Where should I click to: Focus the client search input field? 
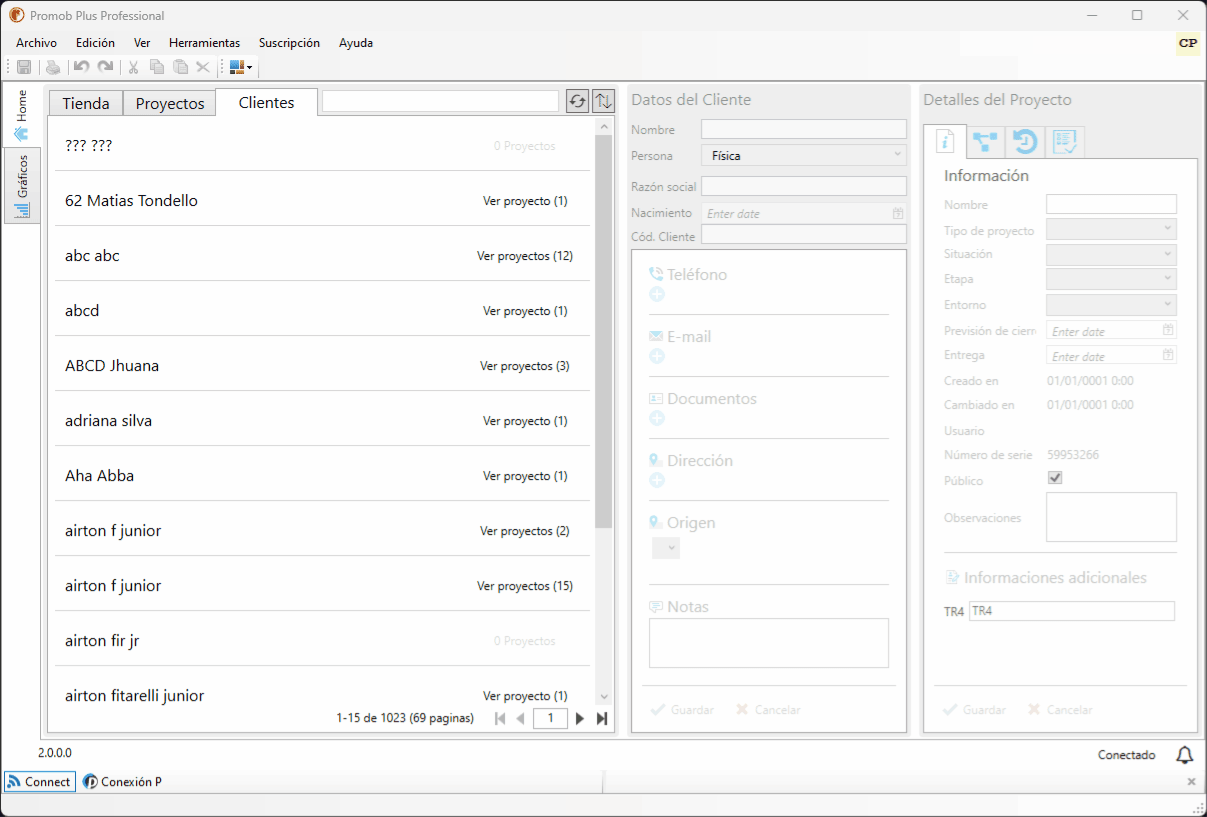(440, 101)
